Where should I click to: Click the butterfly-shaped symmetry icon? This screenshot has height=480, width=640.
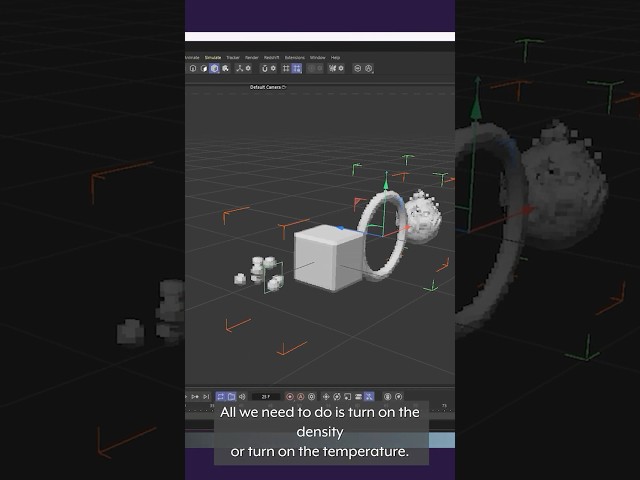tap(332, 69)
